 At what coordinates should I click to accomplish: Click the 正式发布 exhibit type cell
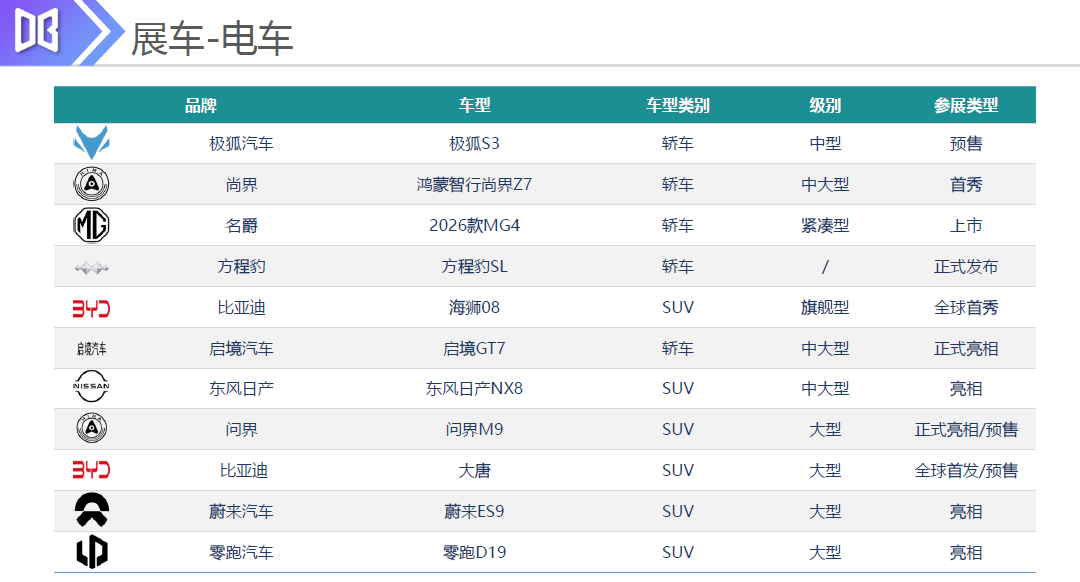(x=966, y=267)
